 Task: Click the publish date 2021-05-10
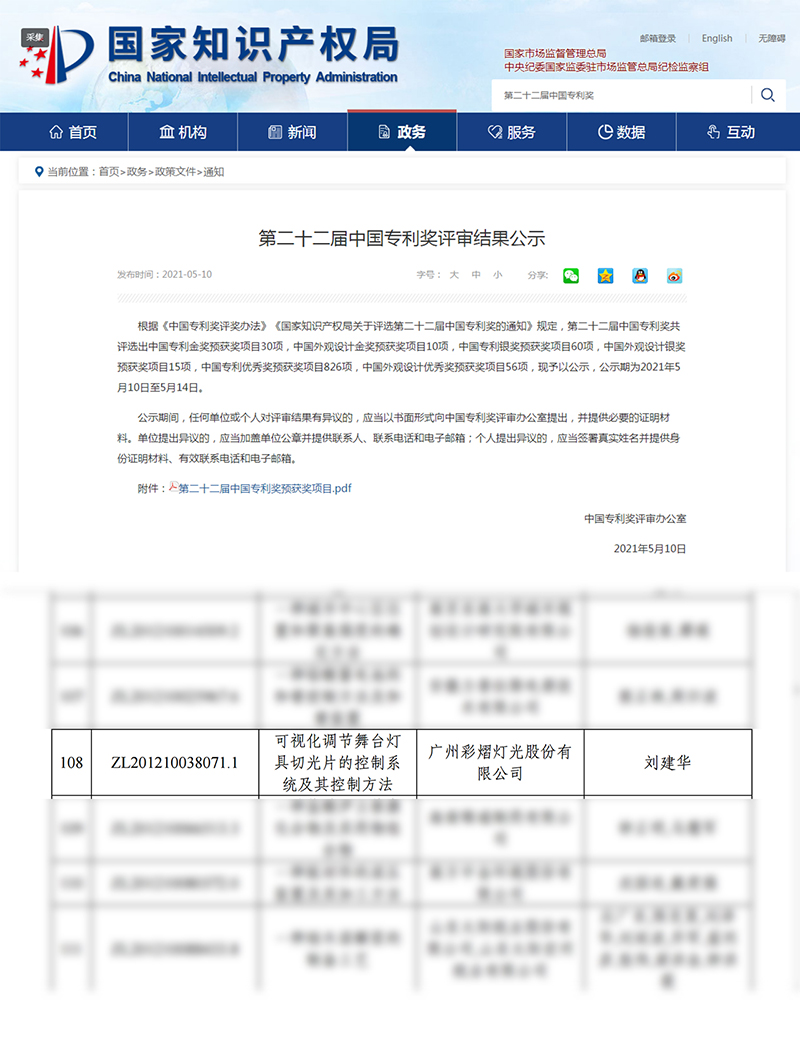pos(187,274)
